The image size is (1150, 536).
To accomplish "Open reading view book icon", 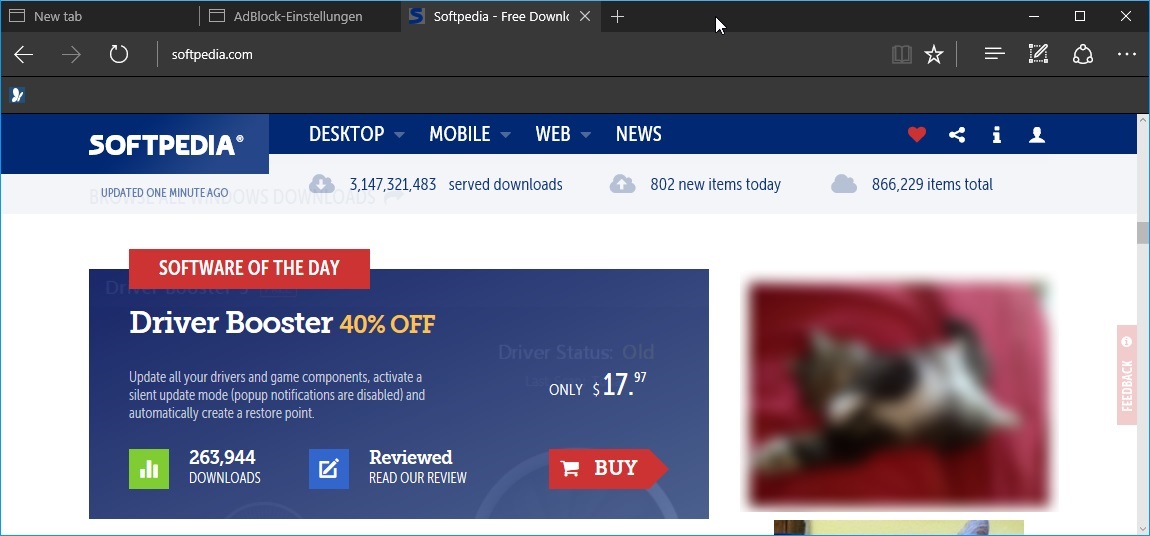I will [x=901, y=54].
